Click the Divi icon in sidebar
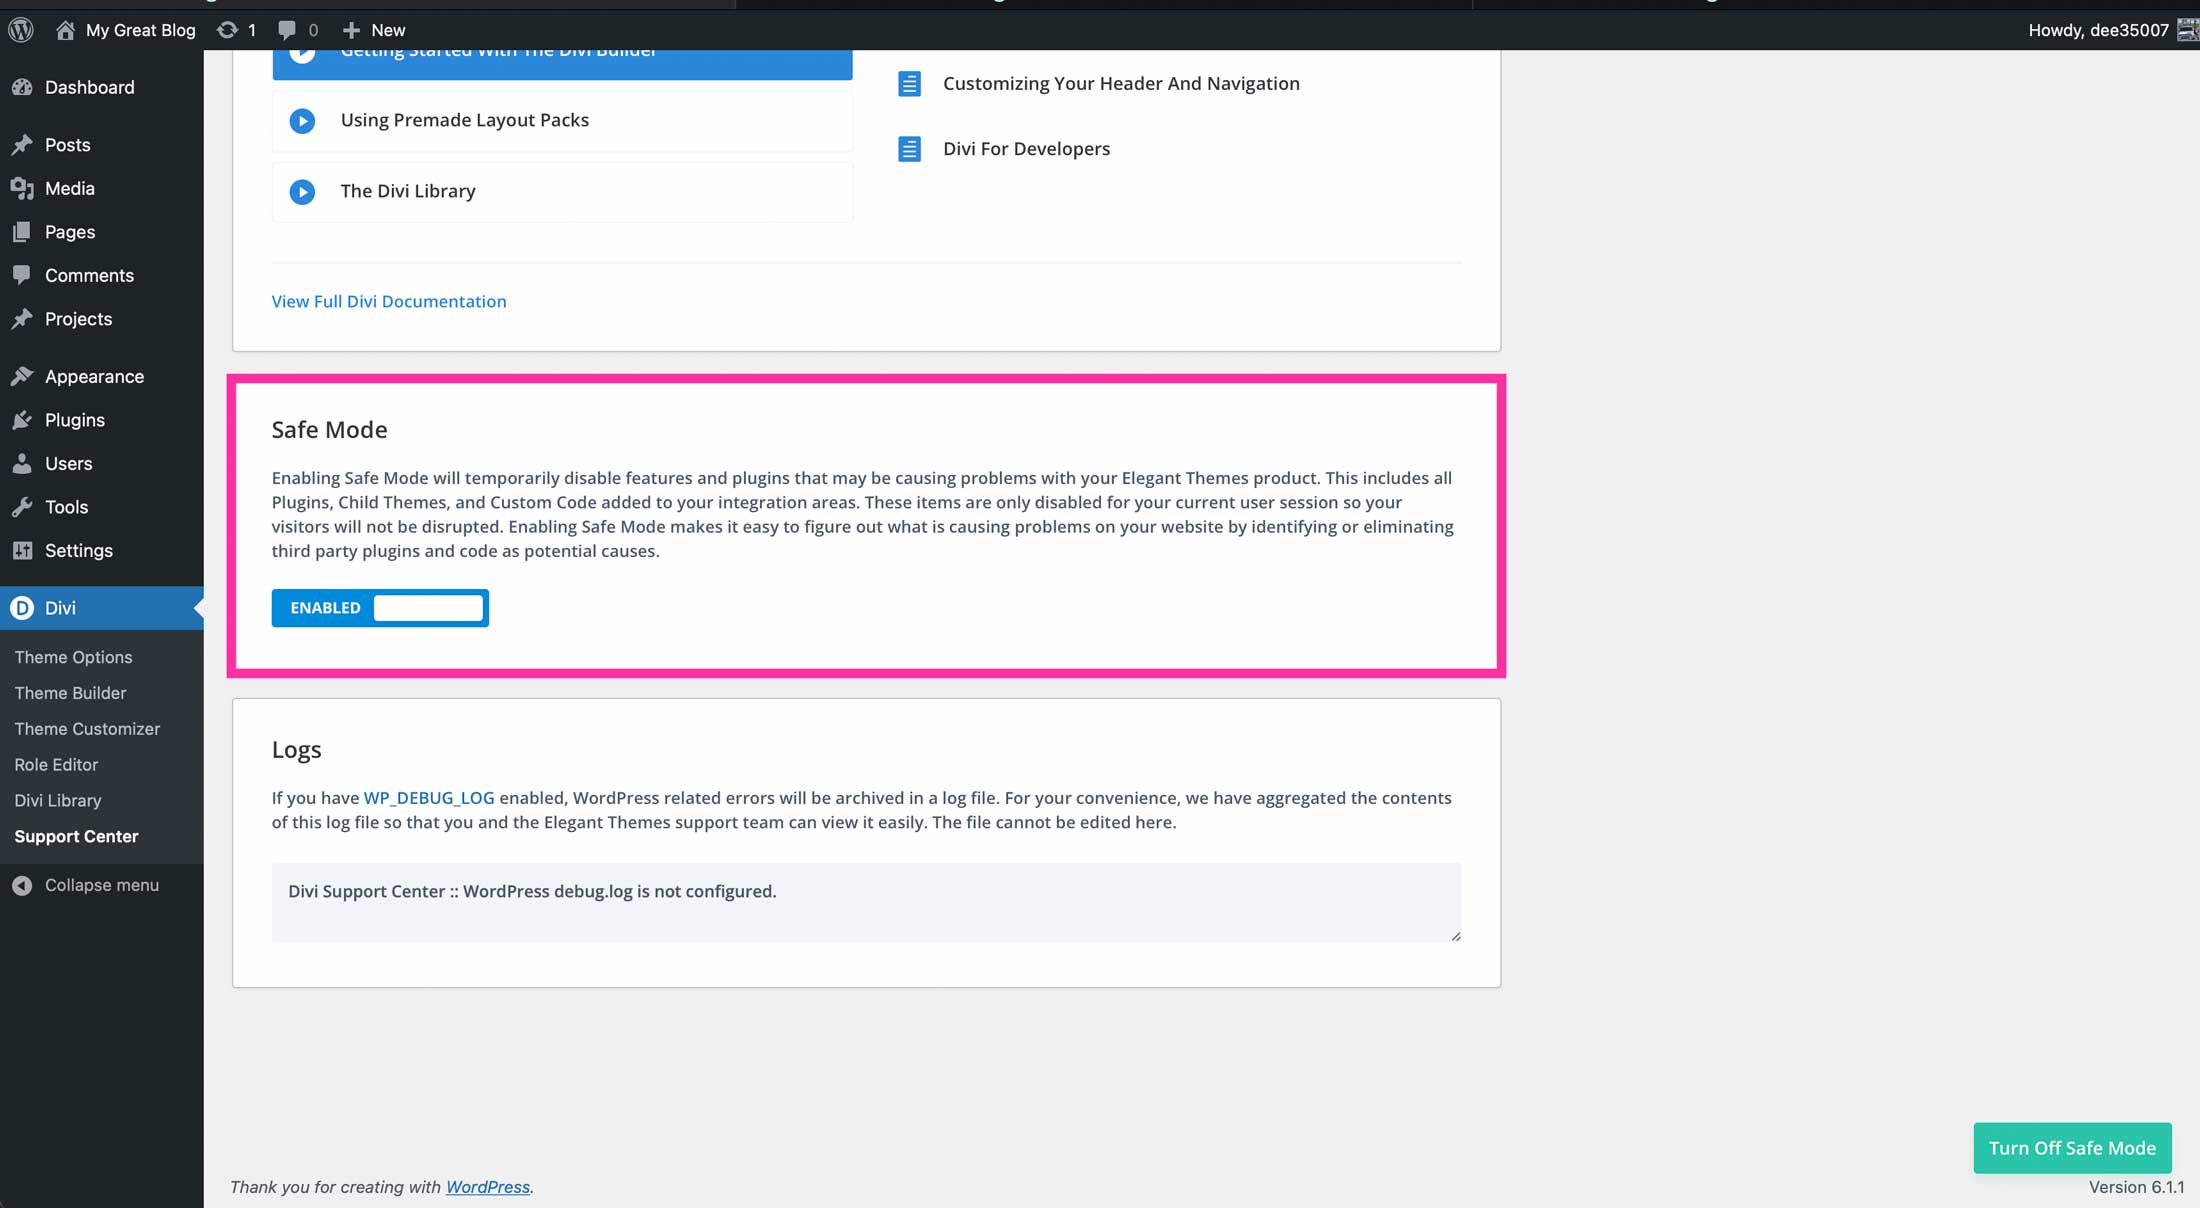The height and width of the screenshot is (1208, 2200). 22,607
